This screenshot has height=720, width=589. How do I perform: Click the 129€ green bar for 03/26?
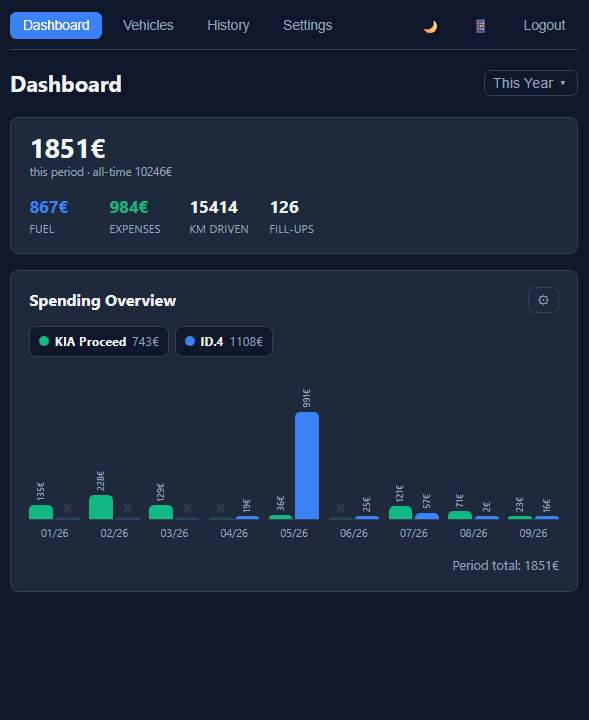pos(161,512)
